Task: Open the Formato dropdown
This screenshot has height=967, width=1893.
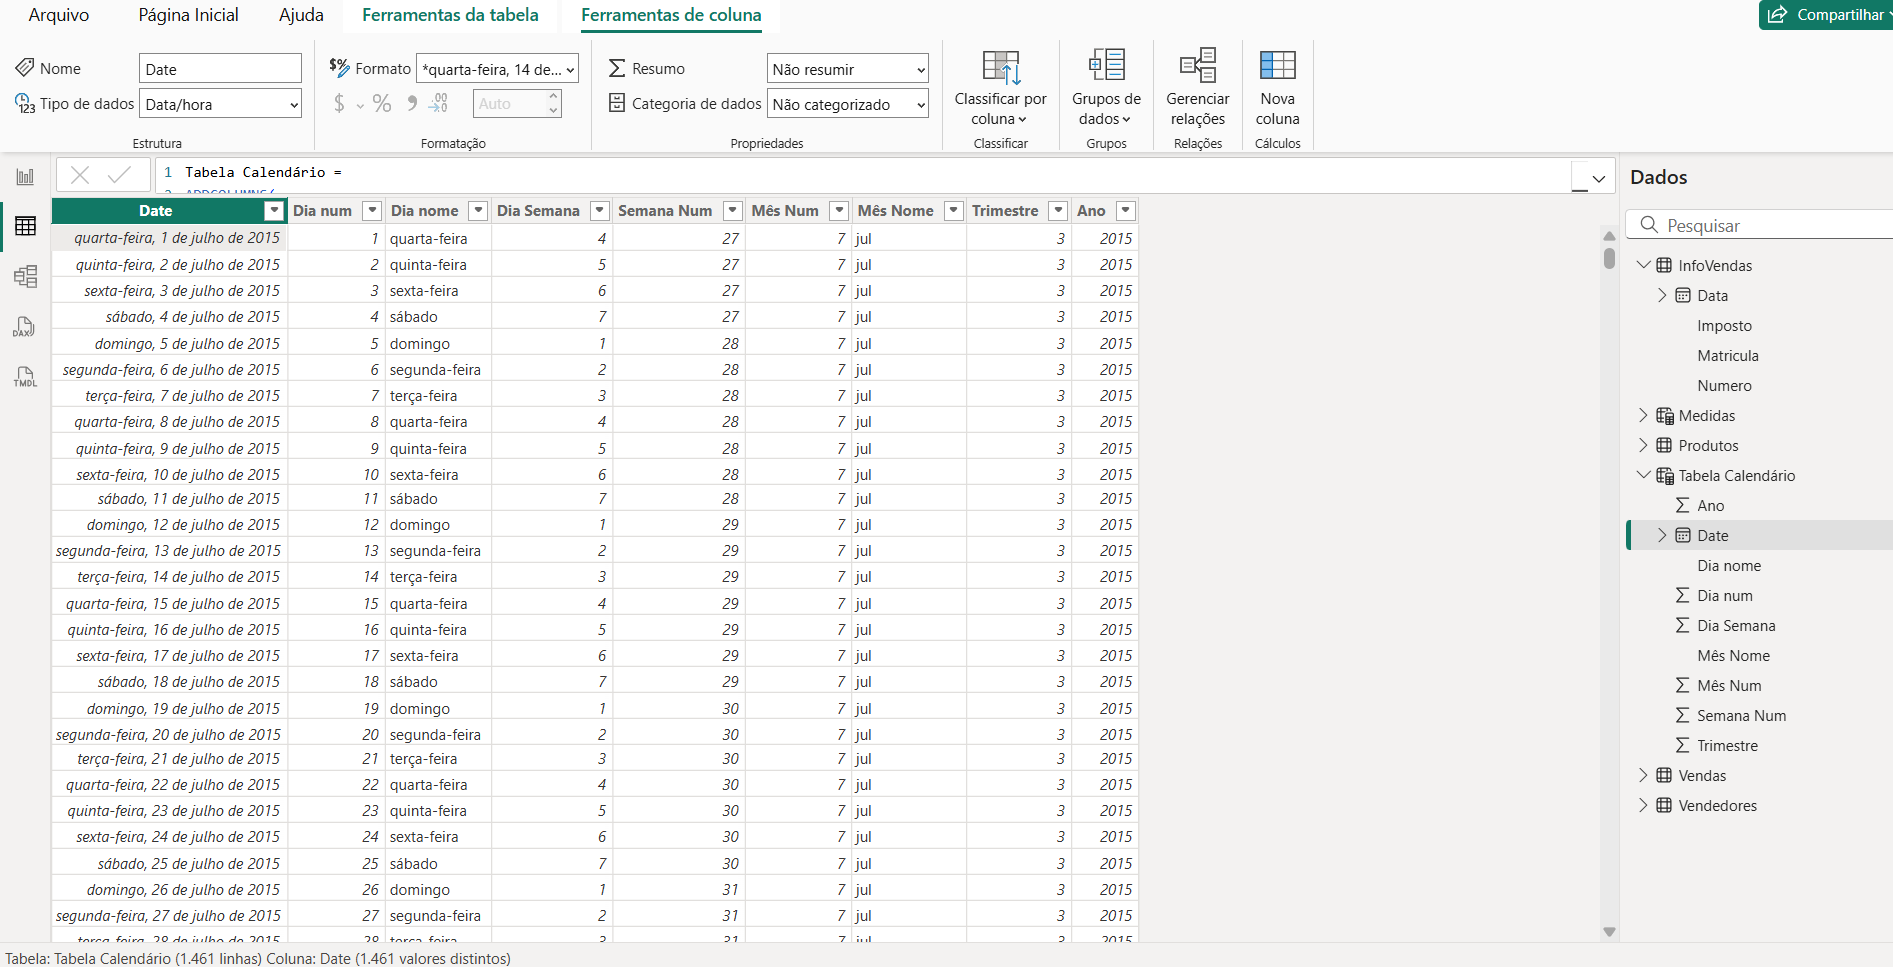Action: tap(497, 69)
